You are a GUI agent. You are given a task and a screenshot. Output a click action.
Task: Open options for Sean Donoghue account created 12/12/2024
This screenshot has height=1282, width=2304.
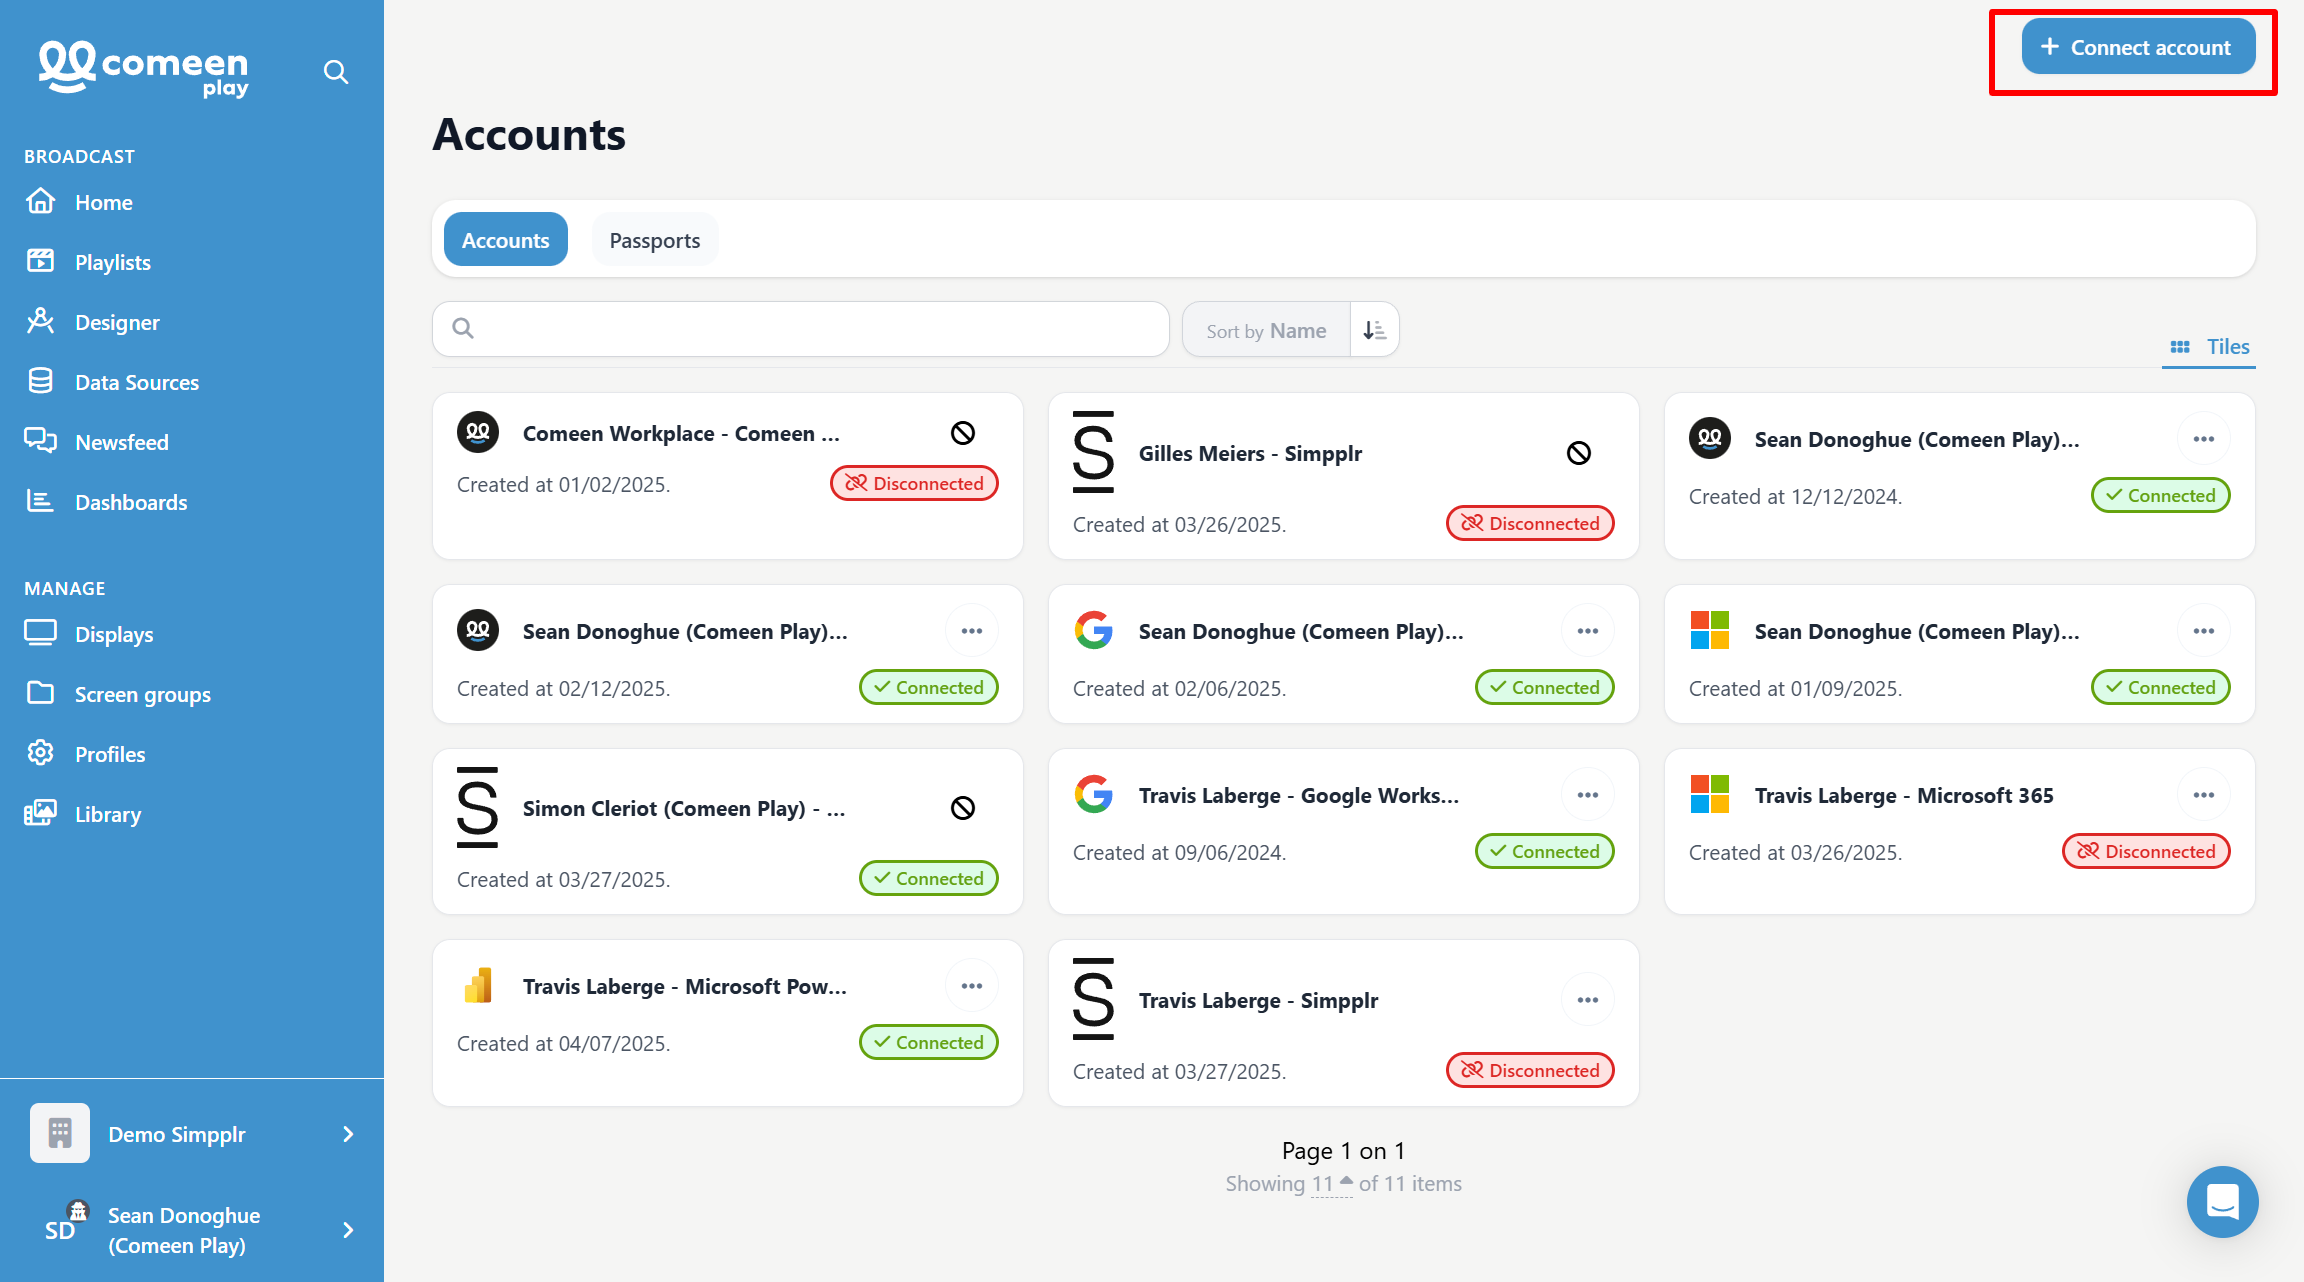click(2204, 439)
